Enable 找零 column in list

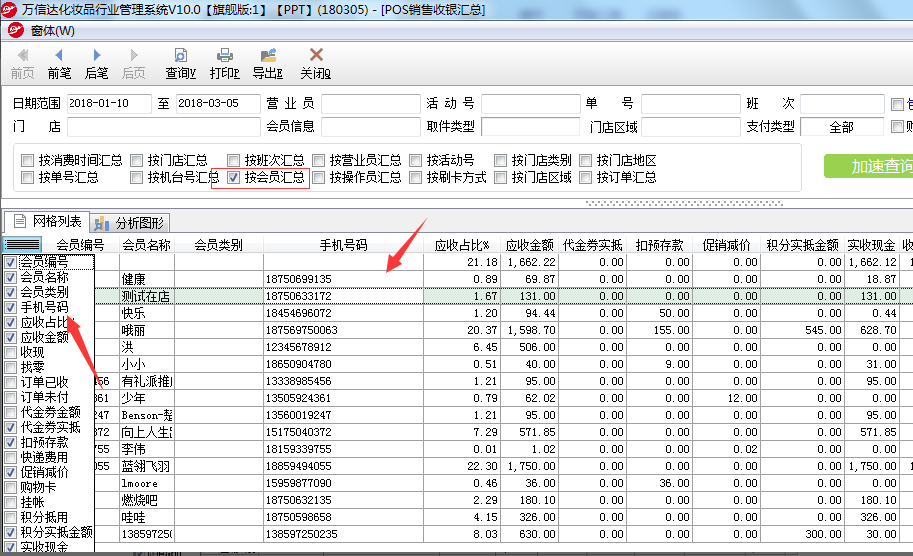tap(10, 367)
